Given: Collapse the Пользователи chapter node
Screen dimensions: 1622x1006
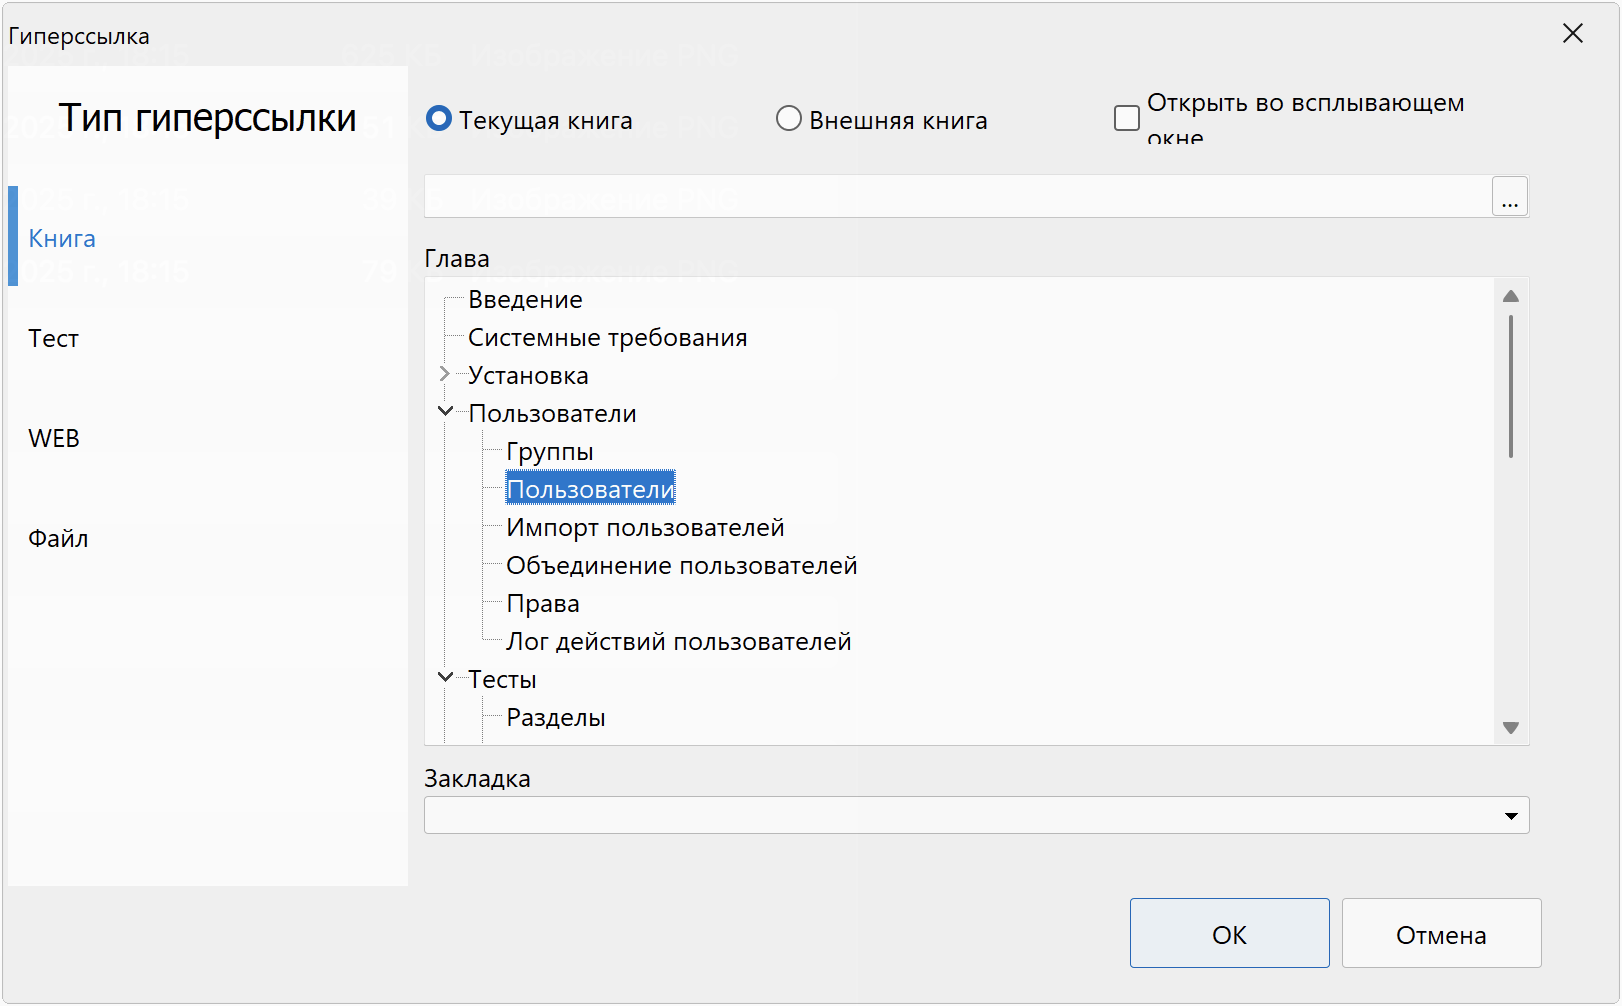Looking at the screenshot, I should pyautogui.click(x=445, y=412).
